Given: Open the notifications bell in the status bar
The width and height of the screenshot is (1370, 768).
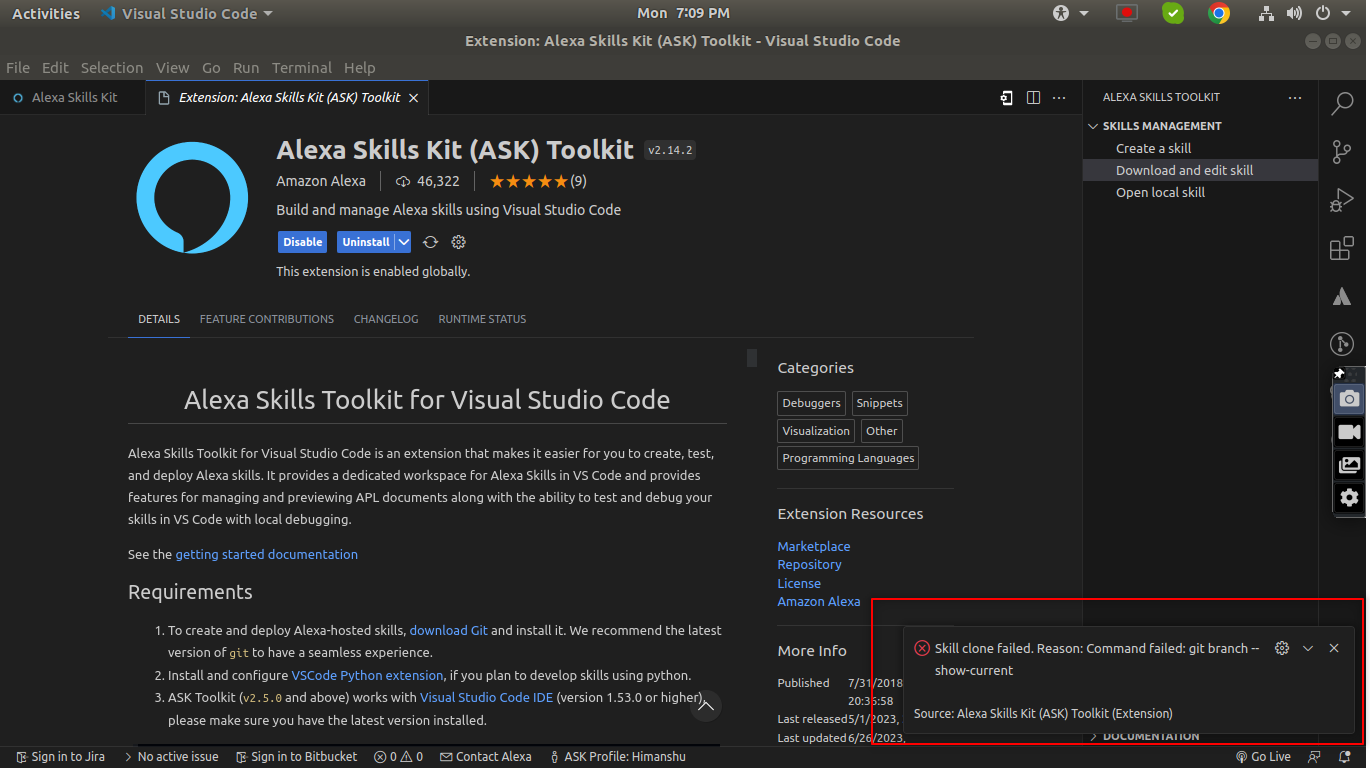Looking at the screenshot, I should [x=1345, y=757].
